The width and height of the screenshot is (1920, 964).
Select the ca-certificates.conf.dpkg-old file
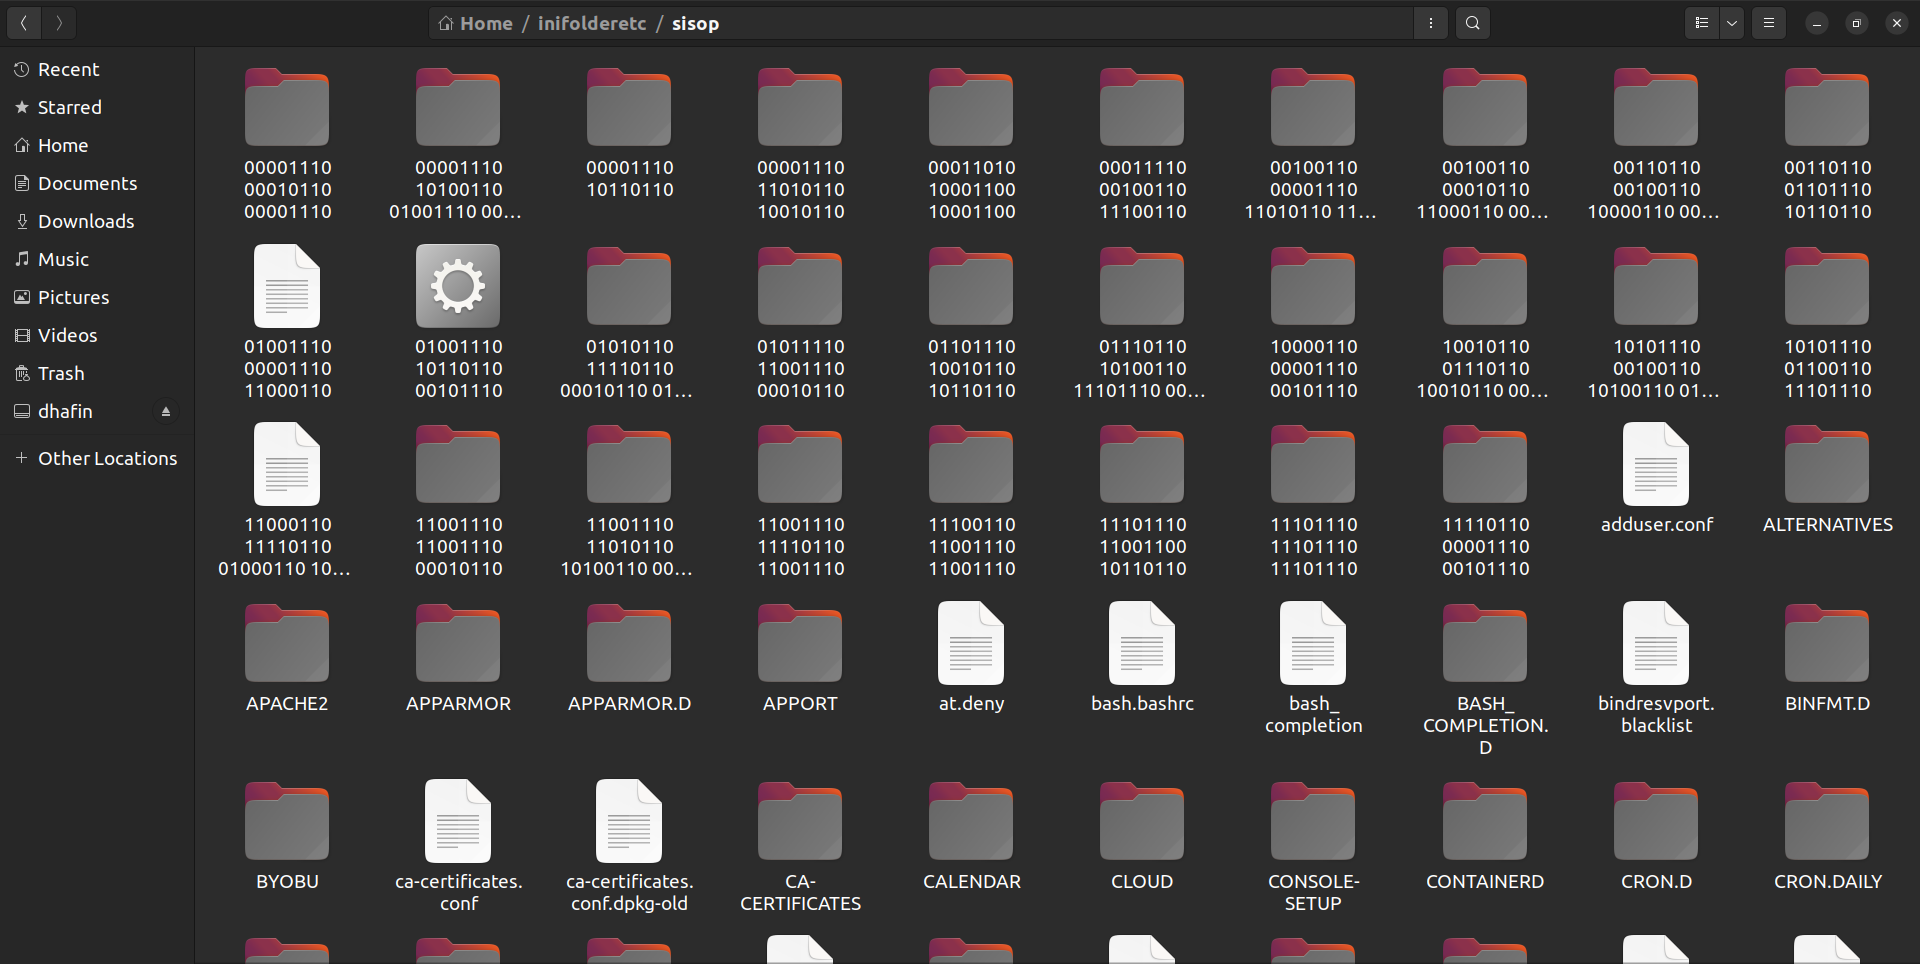(x=629, y=847)
